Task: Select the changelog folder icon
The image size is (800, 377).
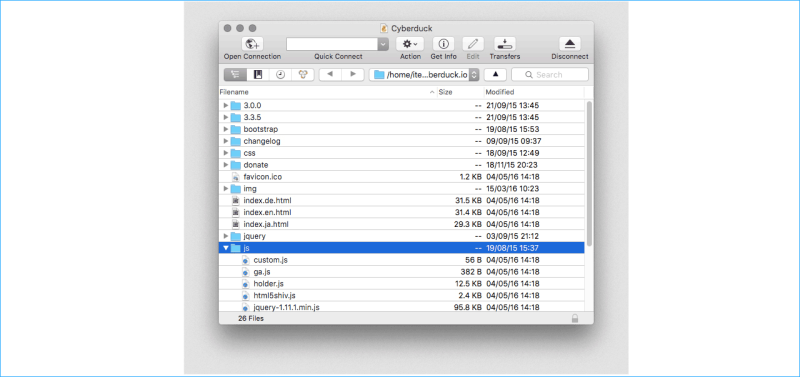Action: pos(235,141)
